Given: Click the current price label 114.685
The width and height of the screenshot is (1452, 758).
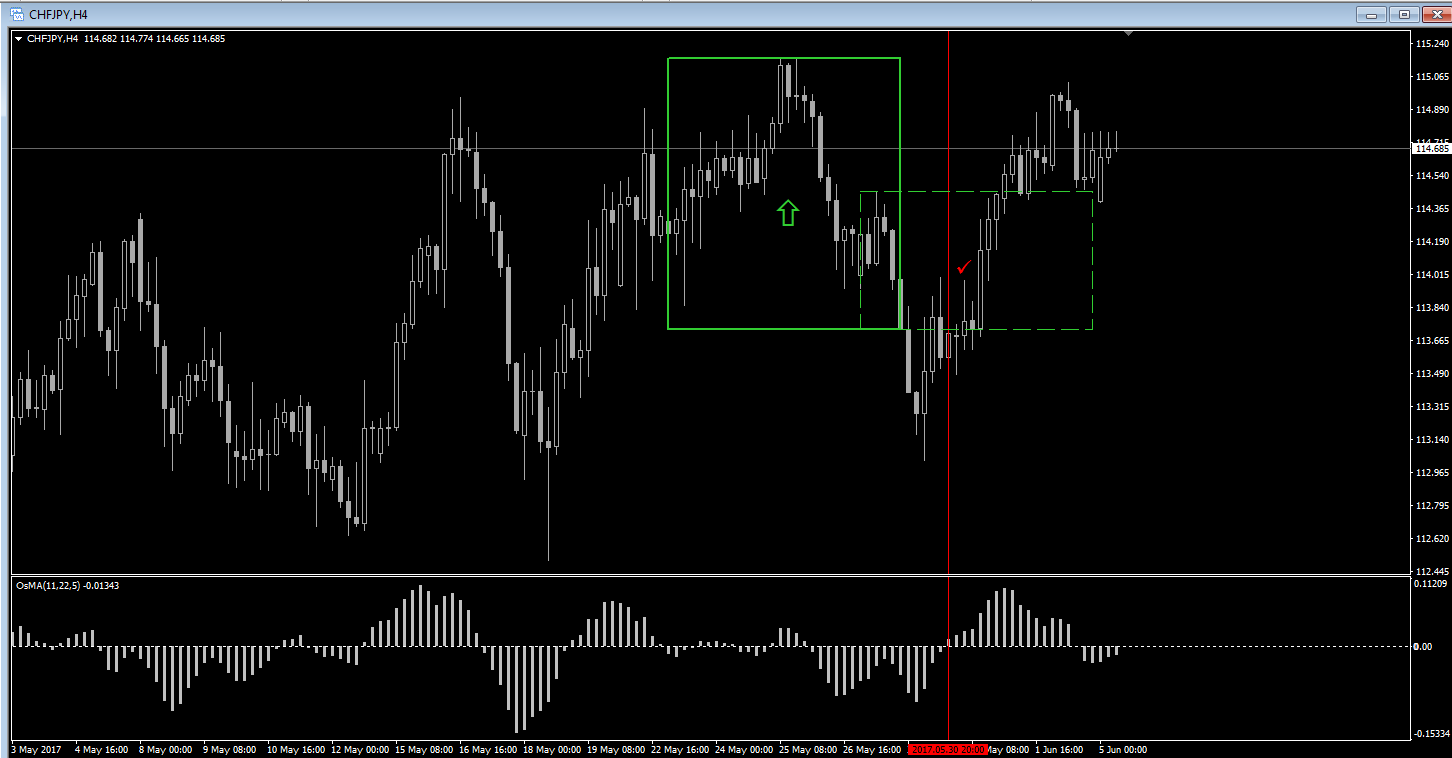Looking at the screenshot, I should click(1431, 149).
